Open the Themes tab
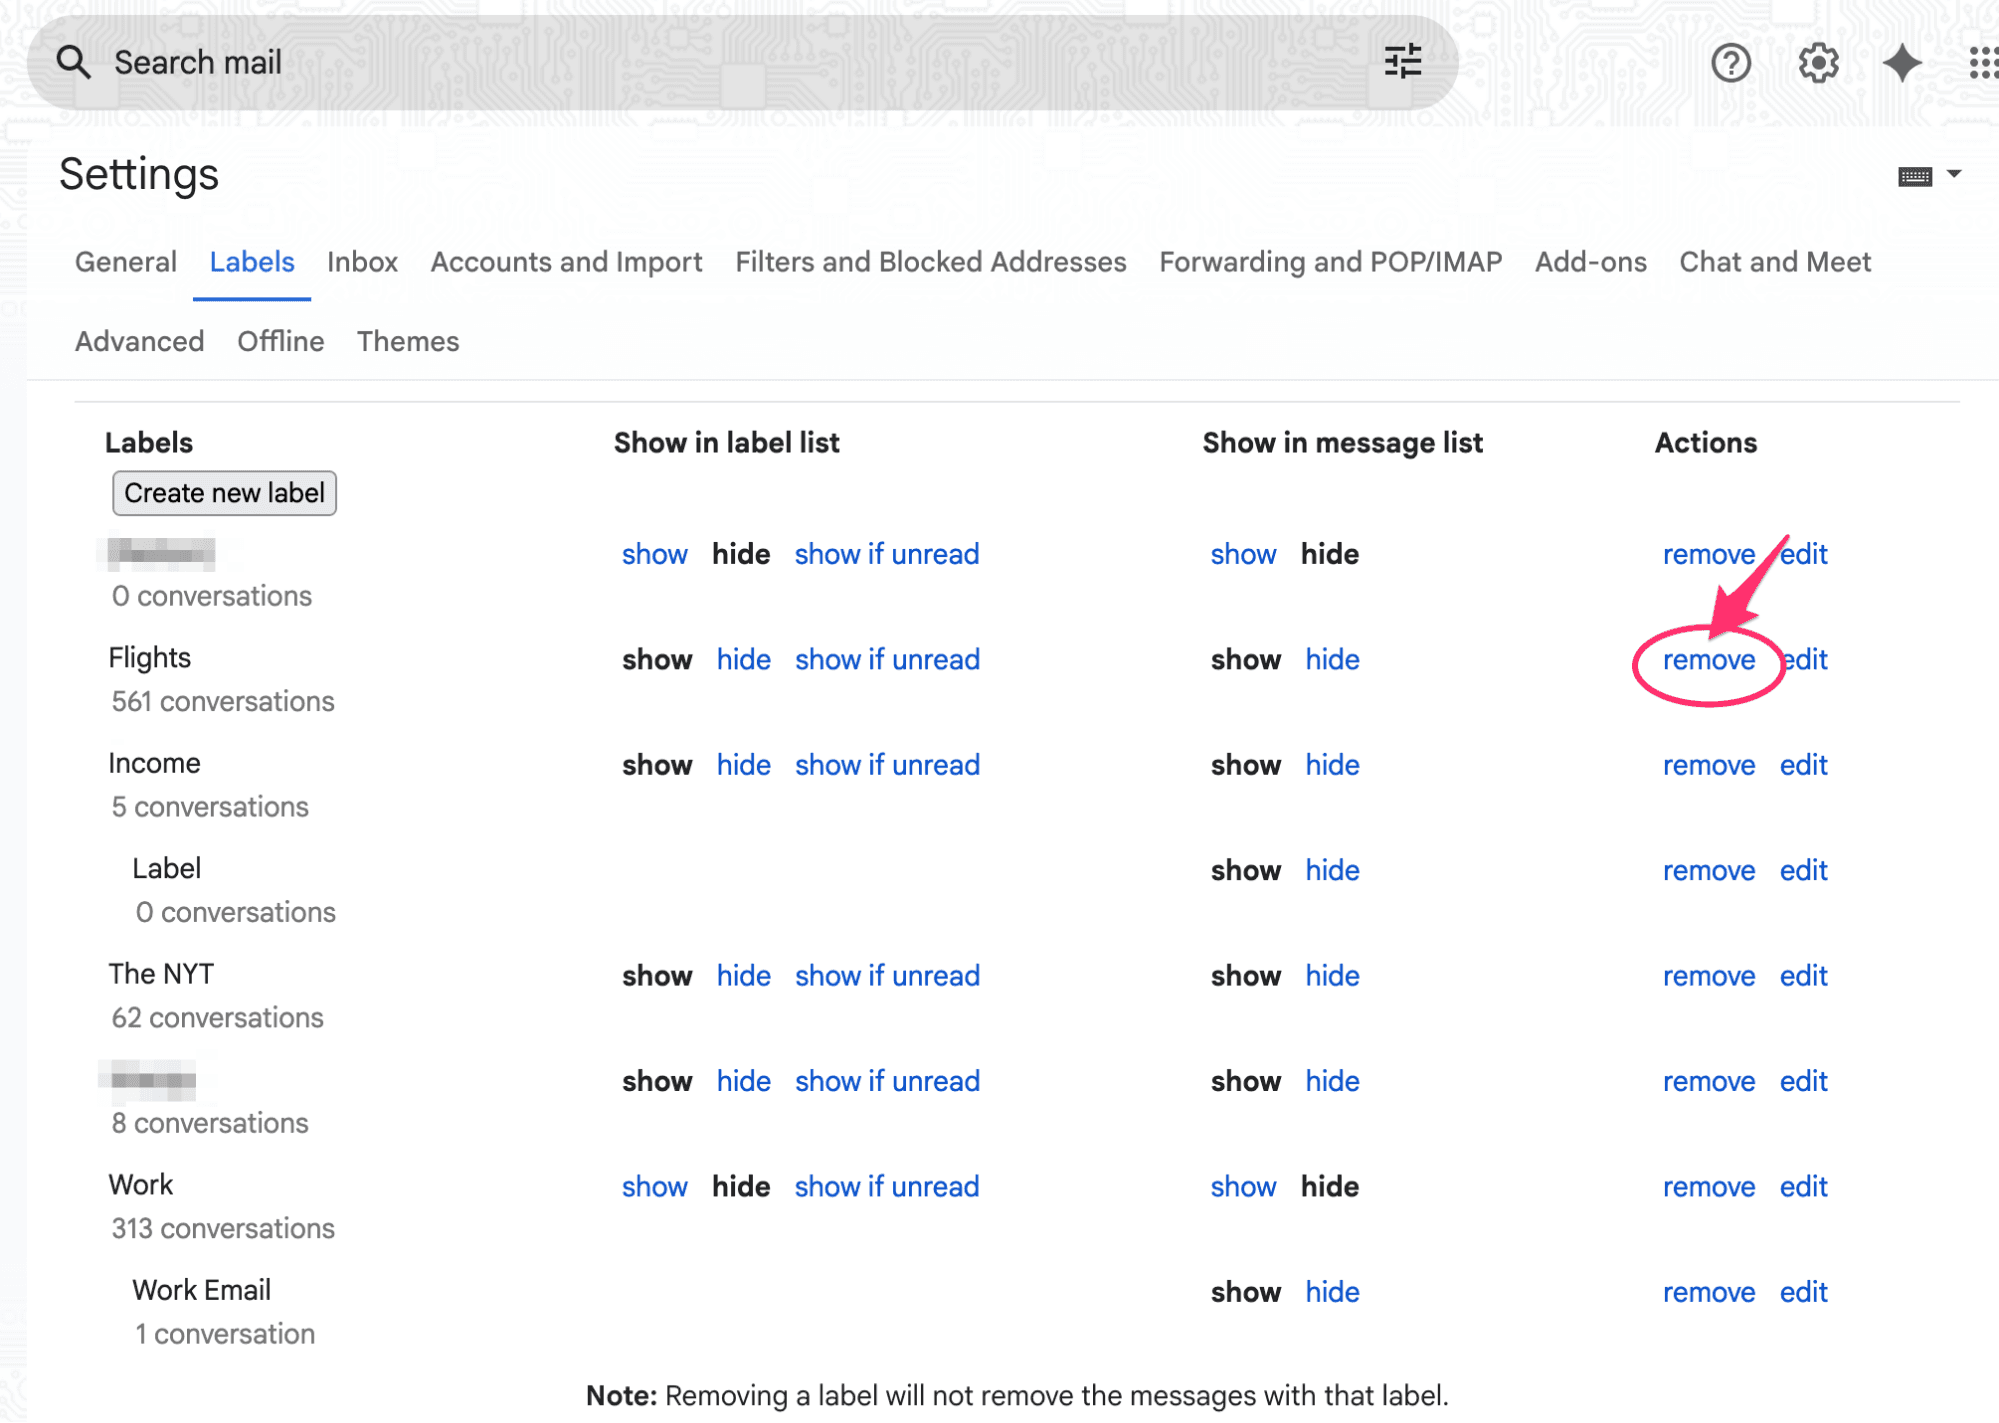This screenshot has height=1423, width=1999. click(x=408, y=341)
